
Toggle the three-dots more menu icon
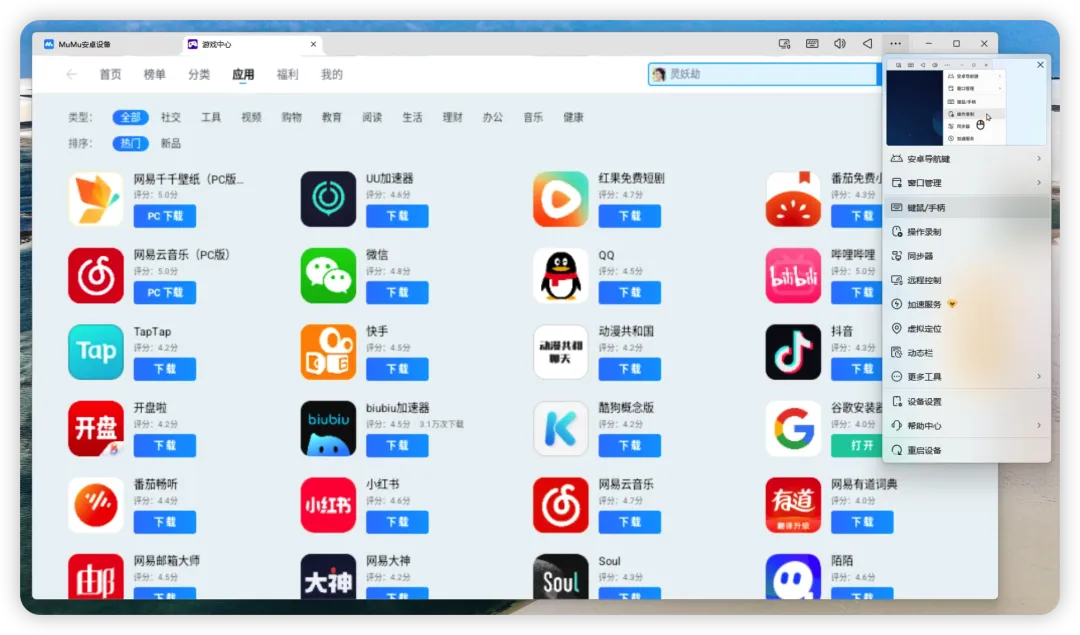click(895, 43)
